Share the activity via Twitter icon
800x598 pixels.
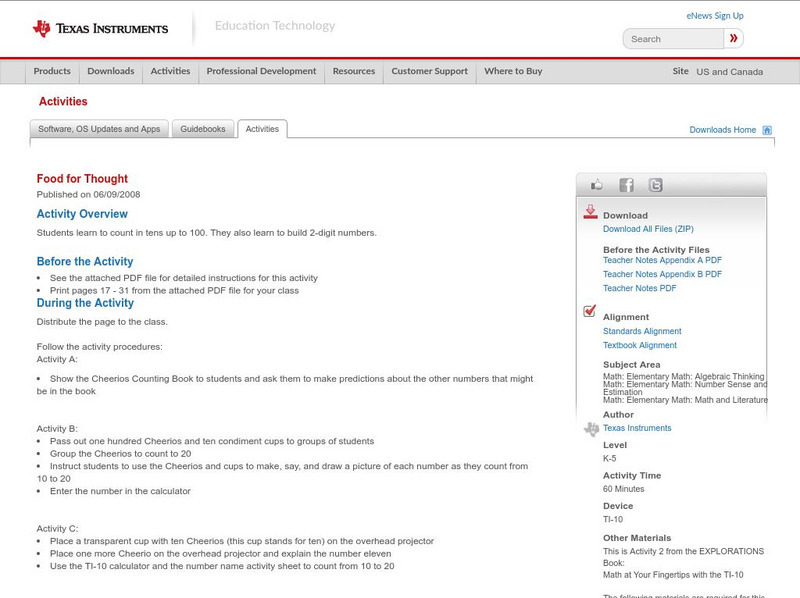[655, 185]
